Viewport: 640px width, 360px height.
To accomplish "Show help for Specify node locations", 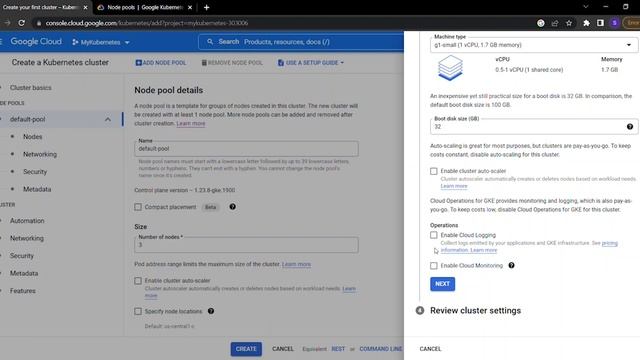I will click(x=211, y=311).
